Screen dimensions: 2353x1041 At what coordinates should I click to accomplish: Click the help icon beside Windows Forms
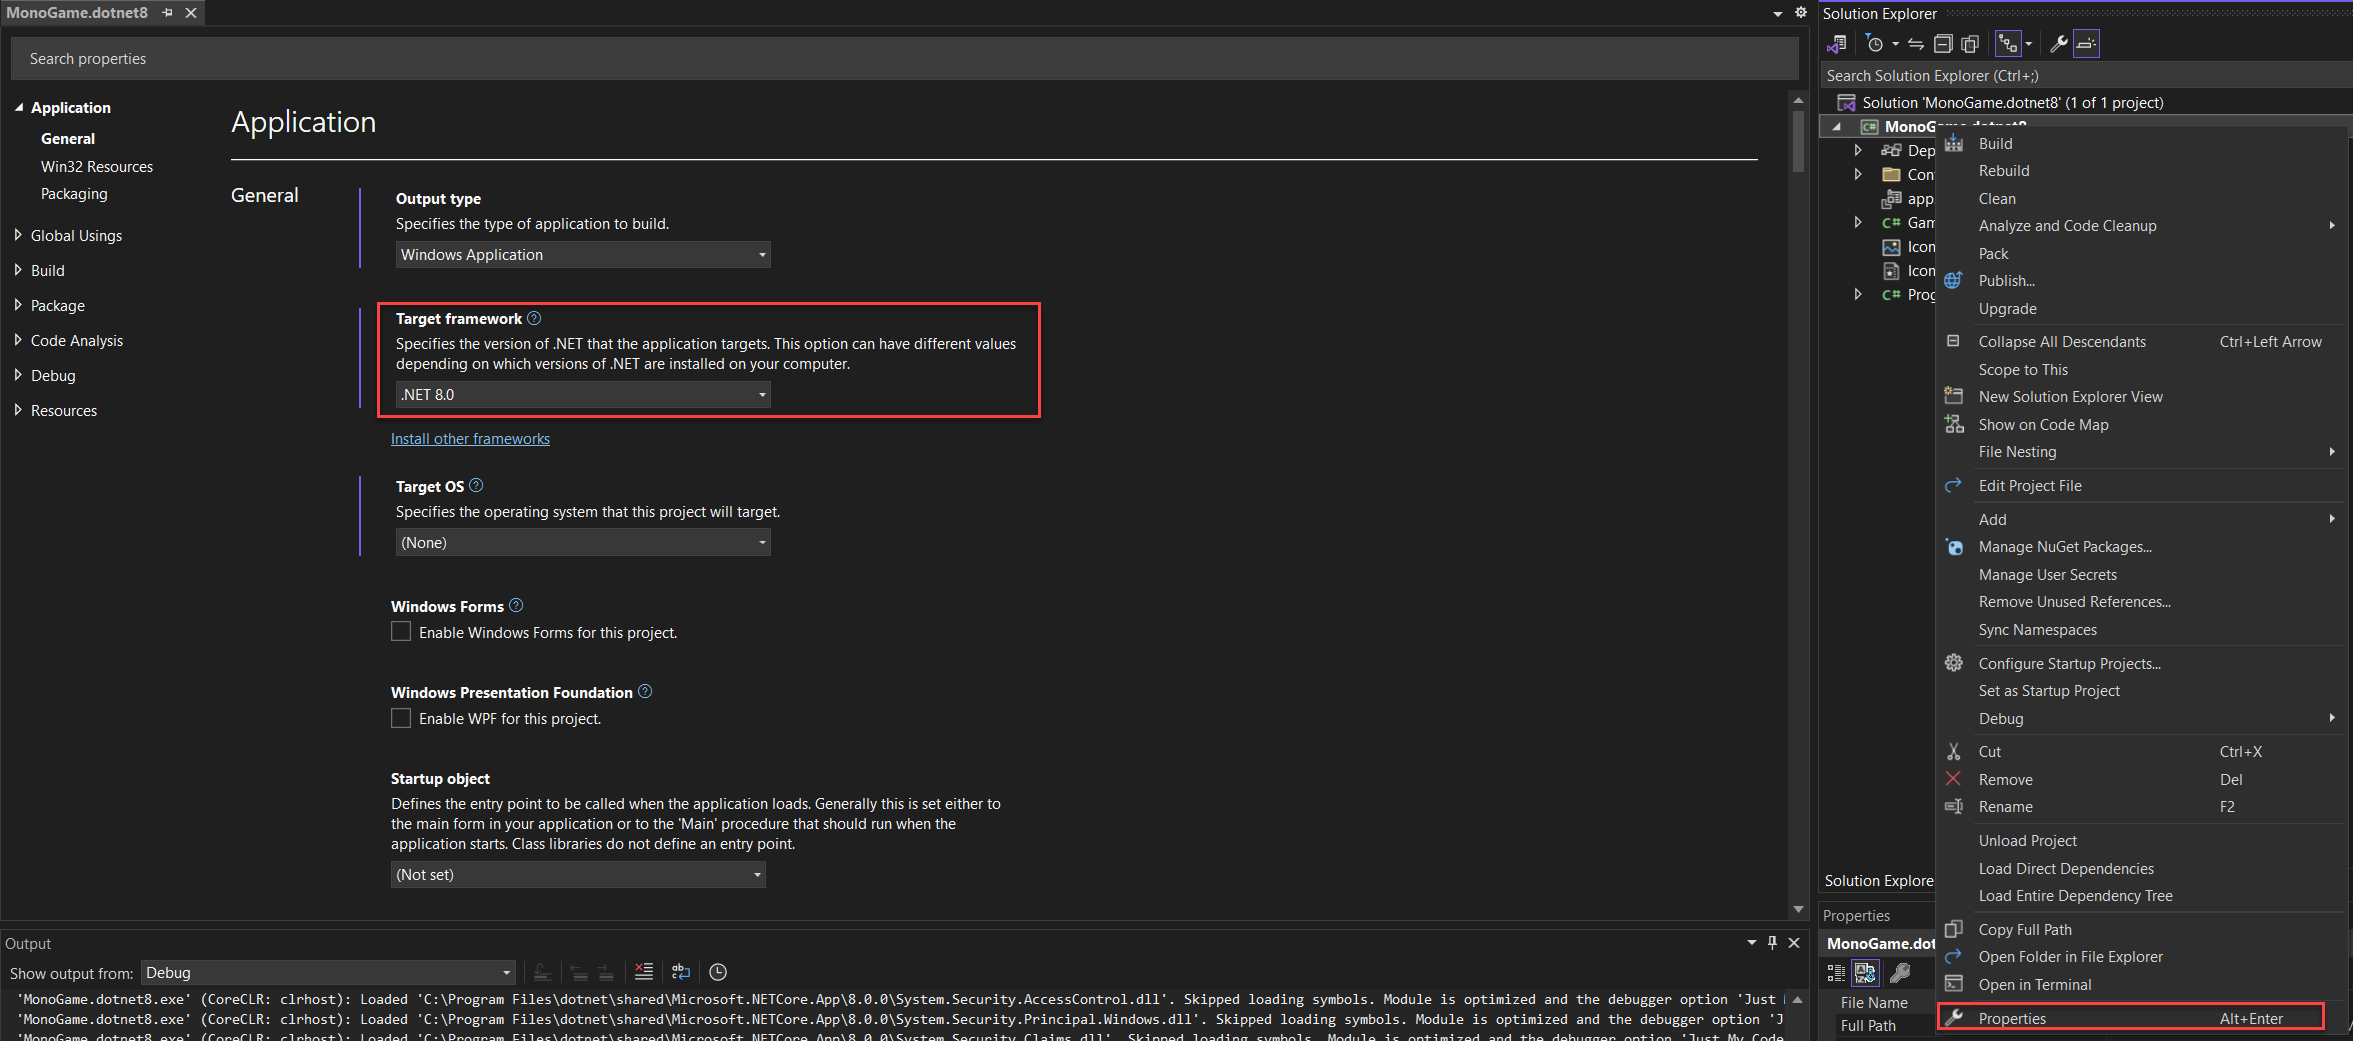pyautogui.click(x=516, y=605)
